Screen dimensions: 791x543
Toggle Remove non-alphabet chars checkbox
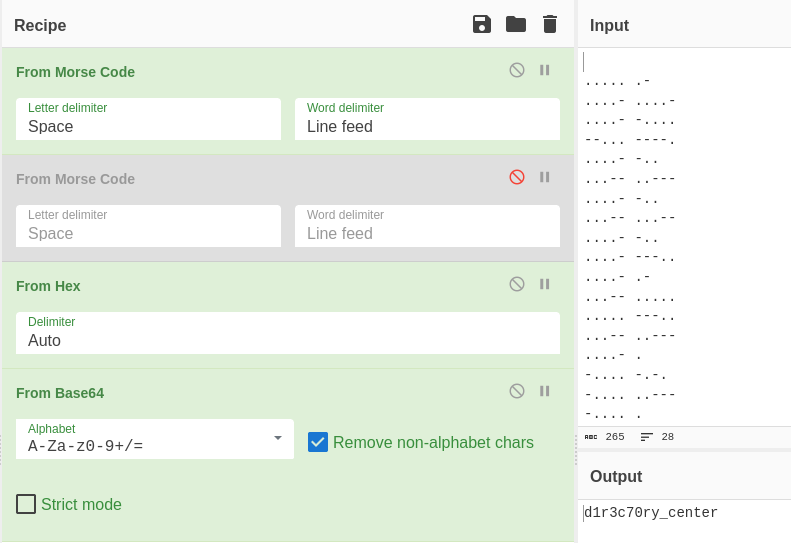318,442
